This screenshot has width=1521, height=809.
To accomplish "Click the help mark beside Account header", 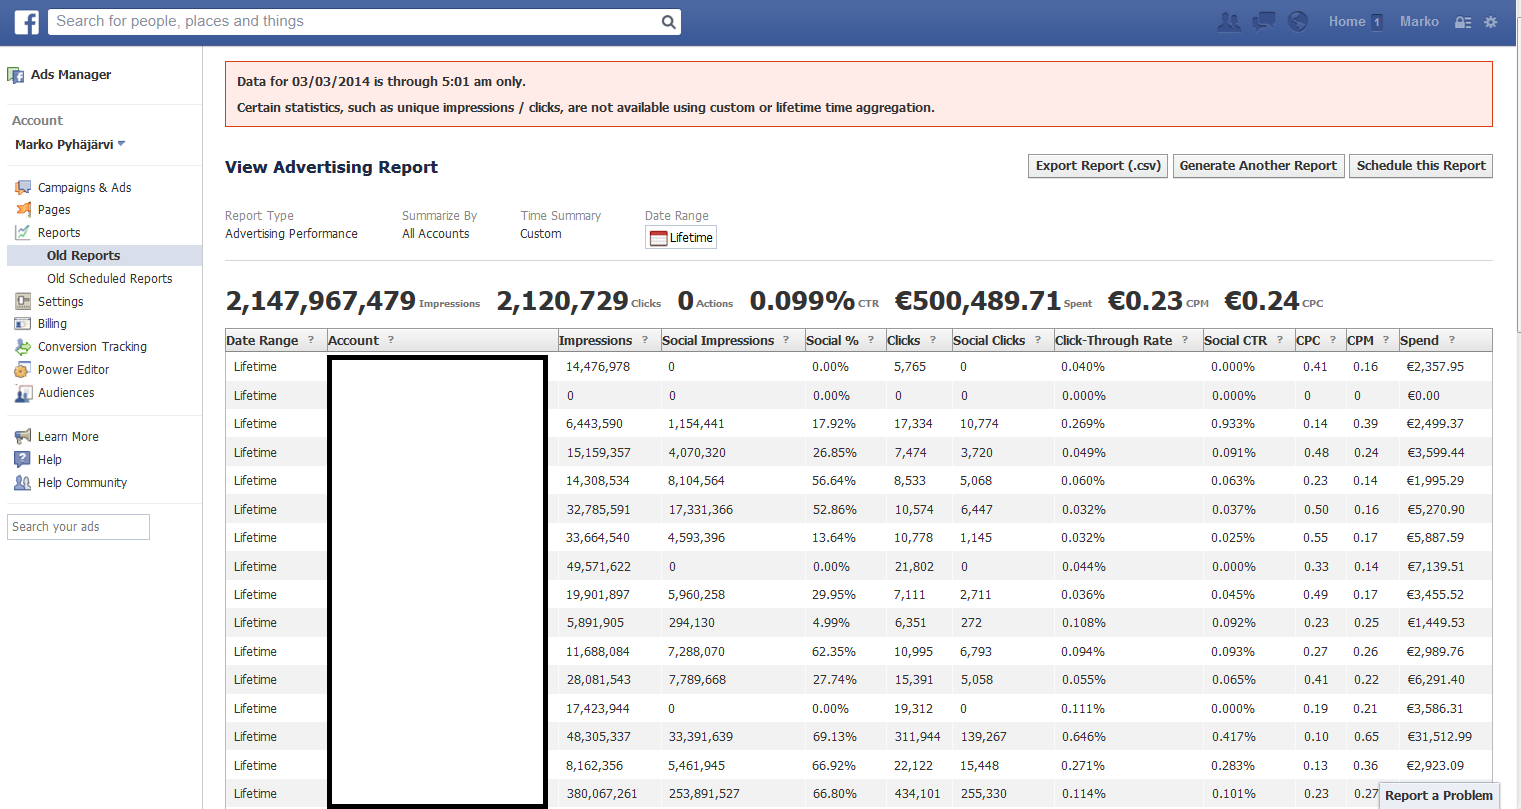I will coord(391,340).
